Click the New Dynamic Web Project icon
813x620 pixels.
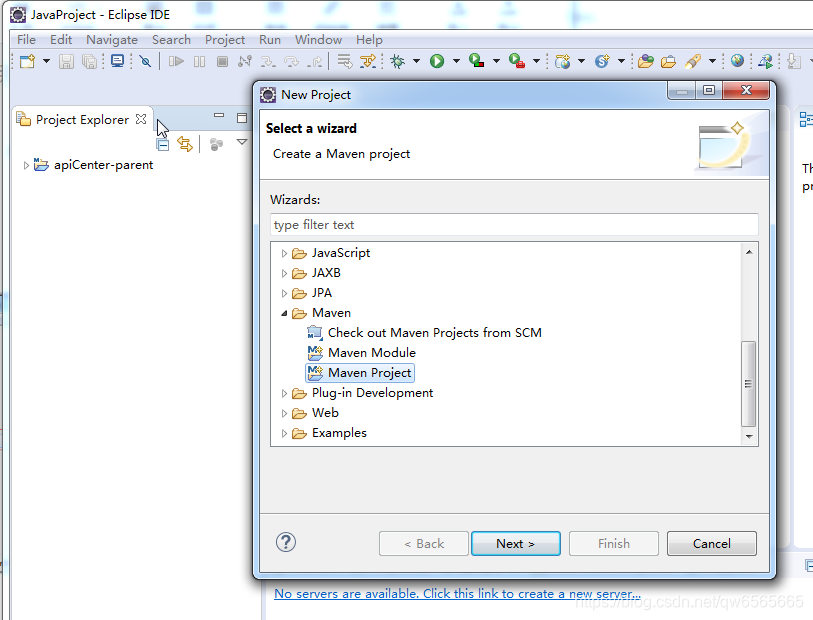[x=563, y=61]
